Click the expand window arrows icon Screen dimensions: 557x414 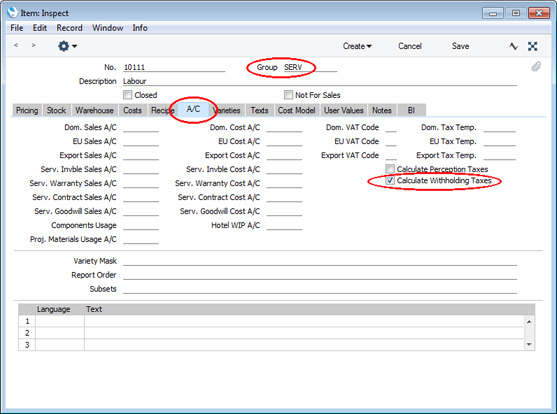click(532, 46)
